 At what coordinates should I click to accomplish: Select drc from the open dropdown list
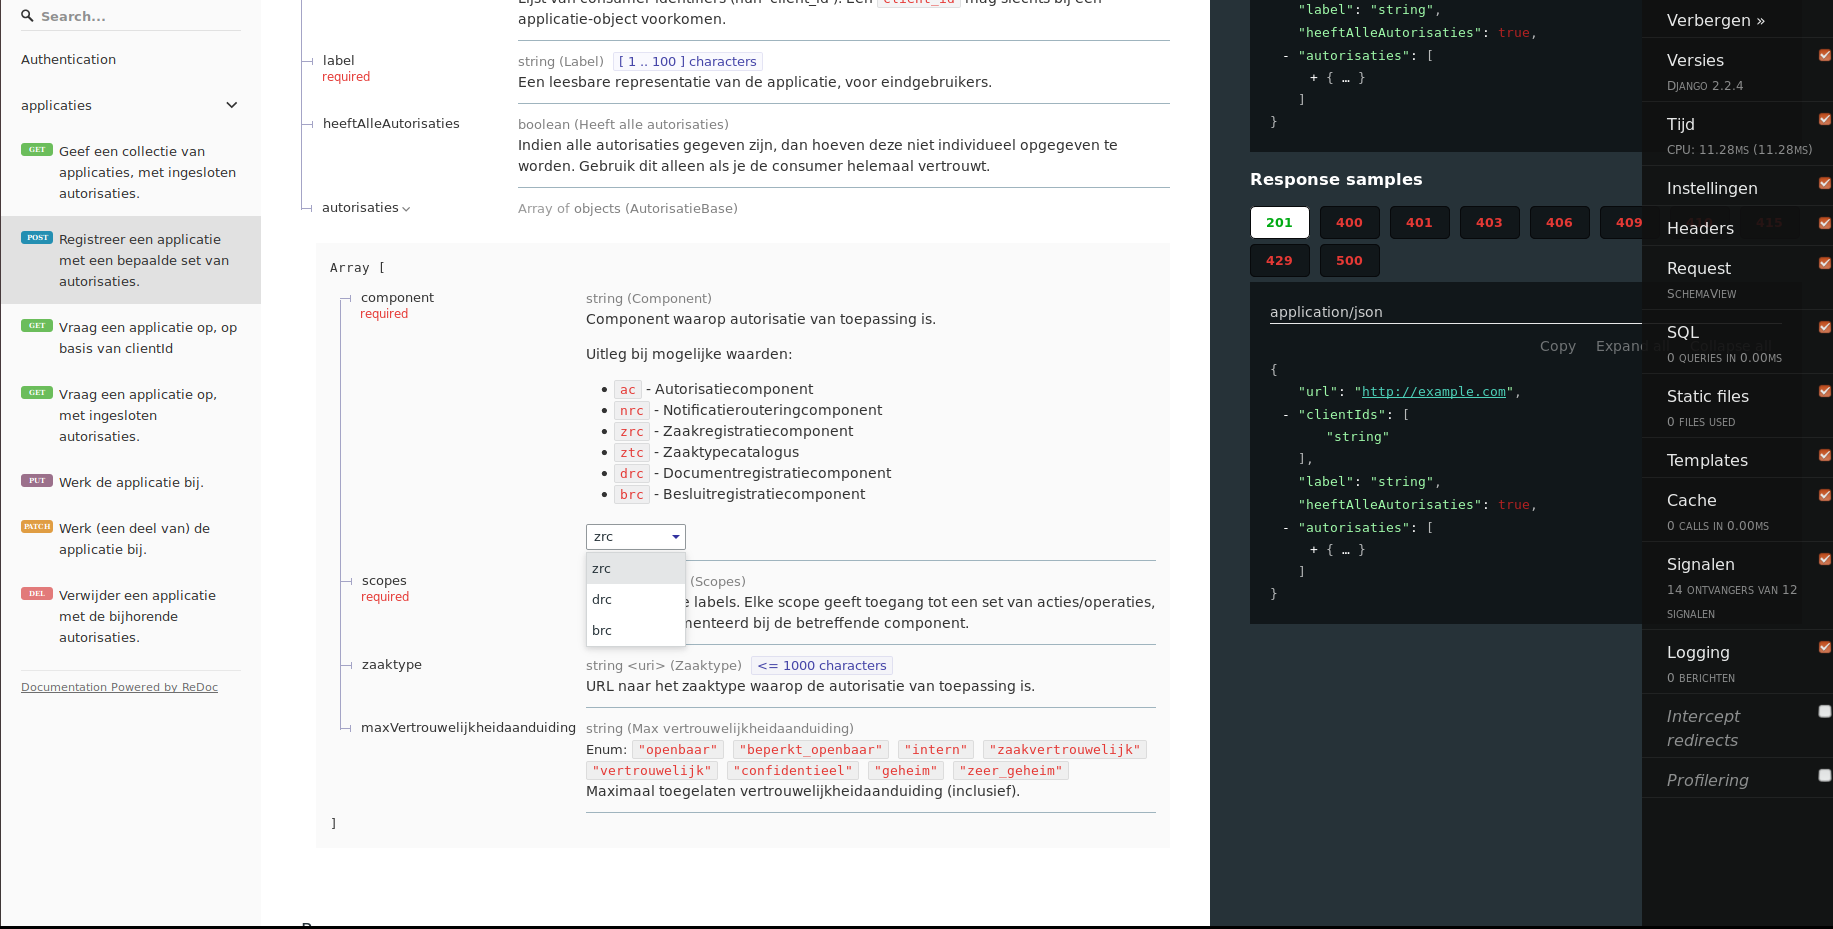point(602,599)
